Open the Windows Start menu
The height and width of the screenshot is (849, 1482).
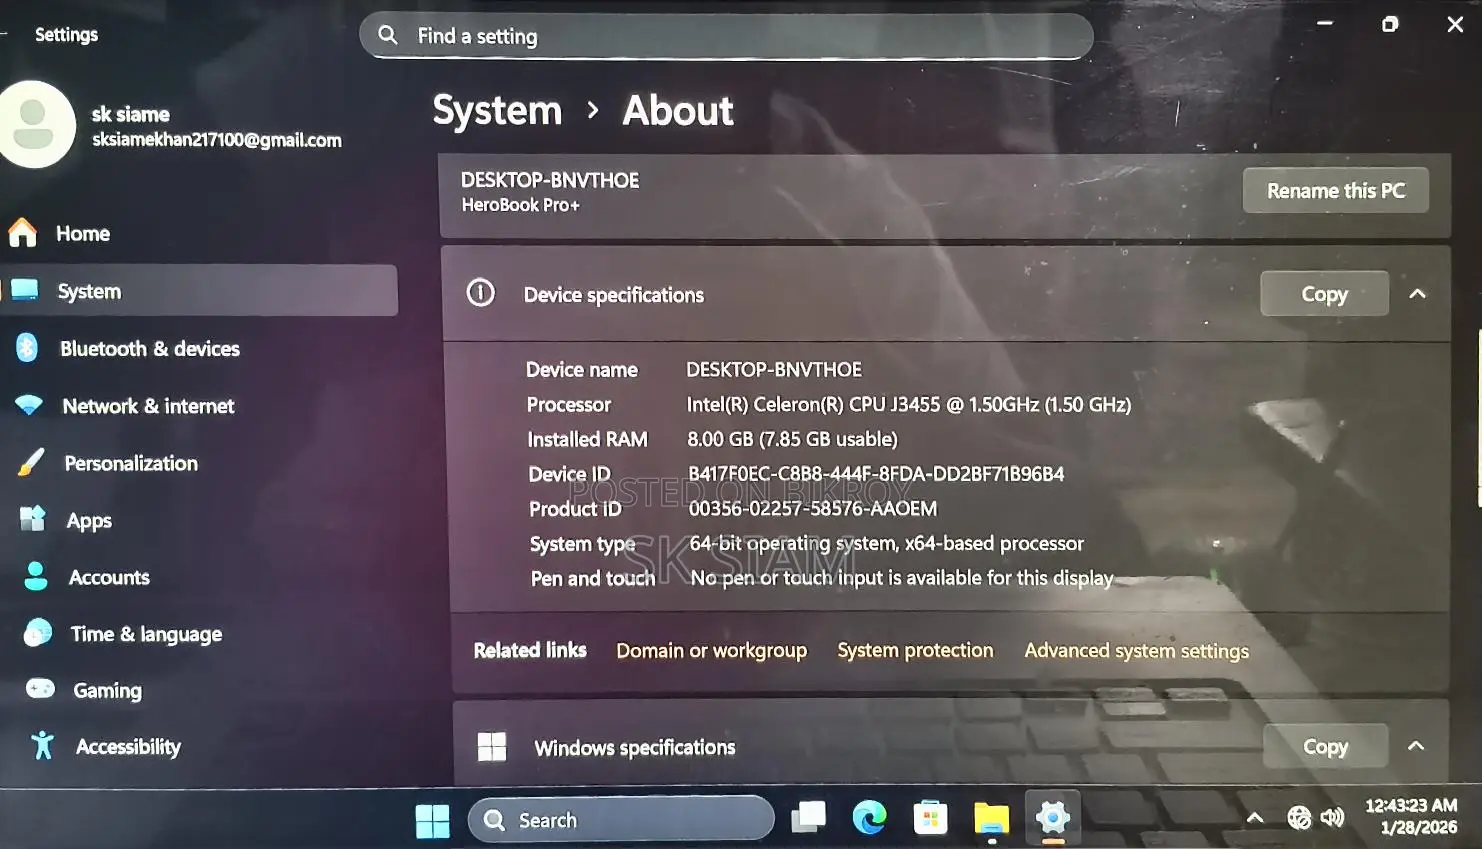click(x=432, y=821)
